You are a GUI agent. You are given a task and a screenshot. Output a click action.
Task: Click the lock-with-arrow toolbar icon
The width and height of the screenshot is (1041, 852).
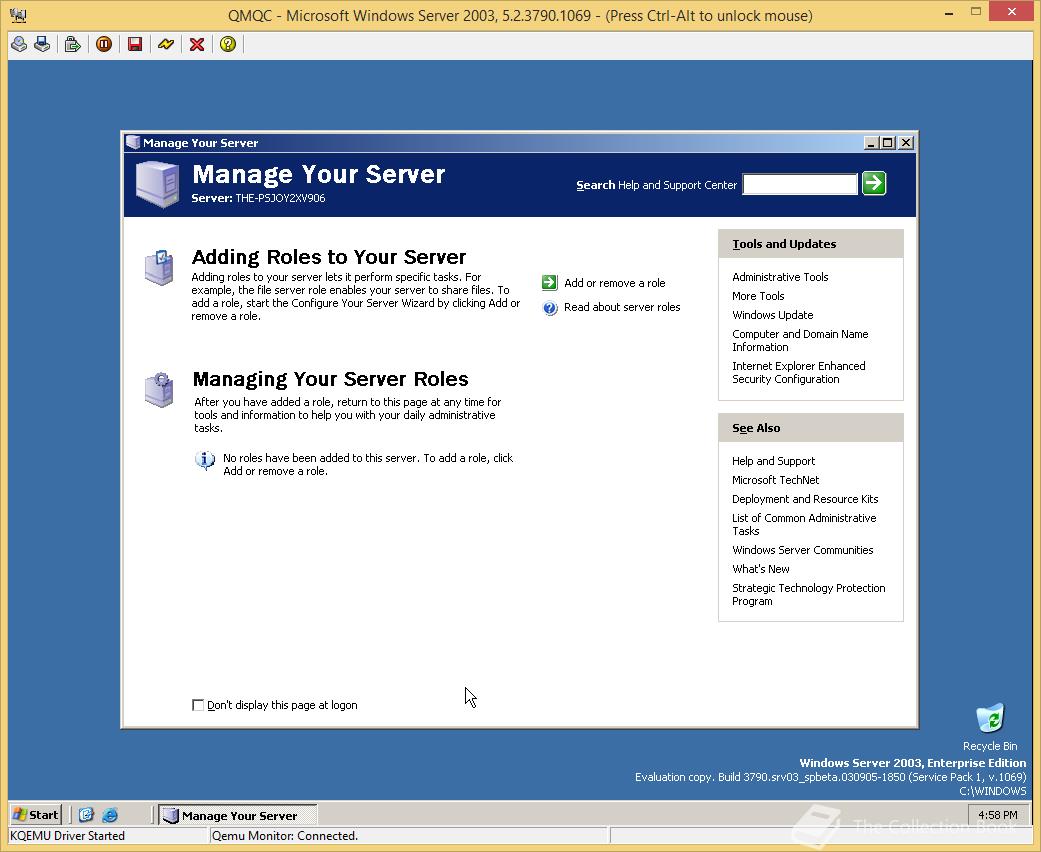click(x=72, y=44)
